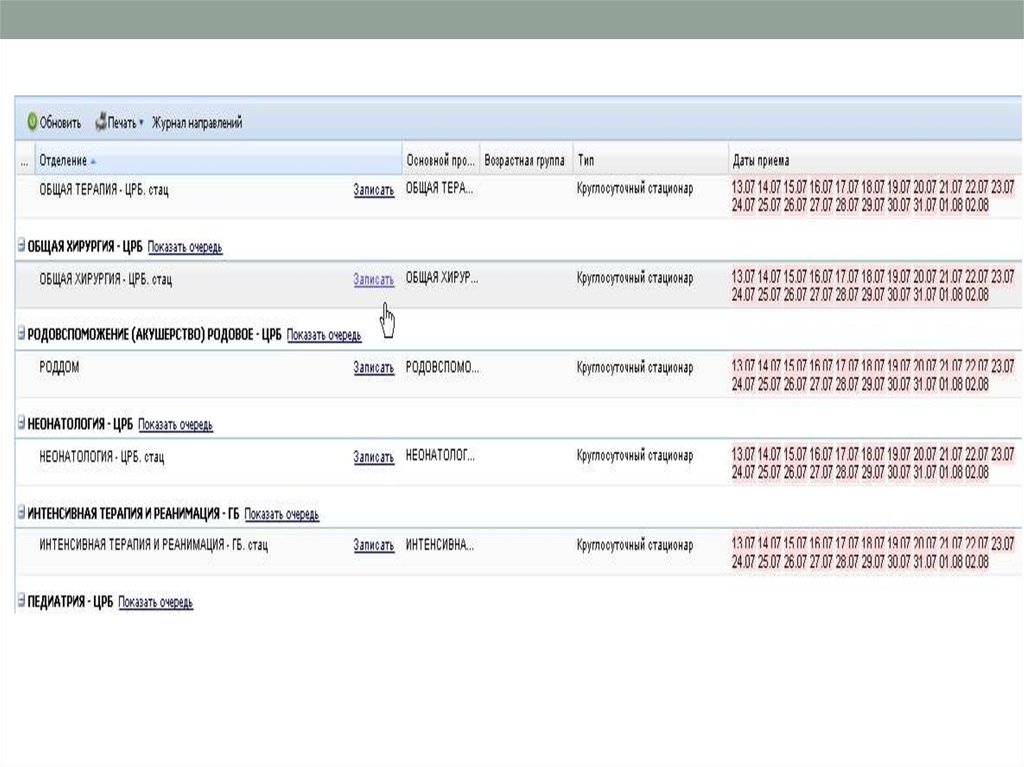
Task: Click the Даты приема column header
Action: (760, 161)
